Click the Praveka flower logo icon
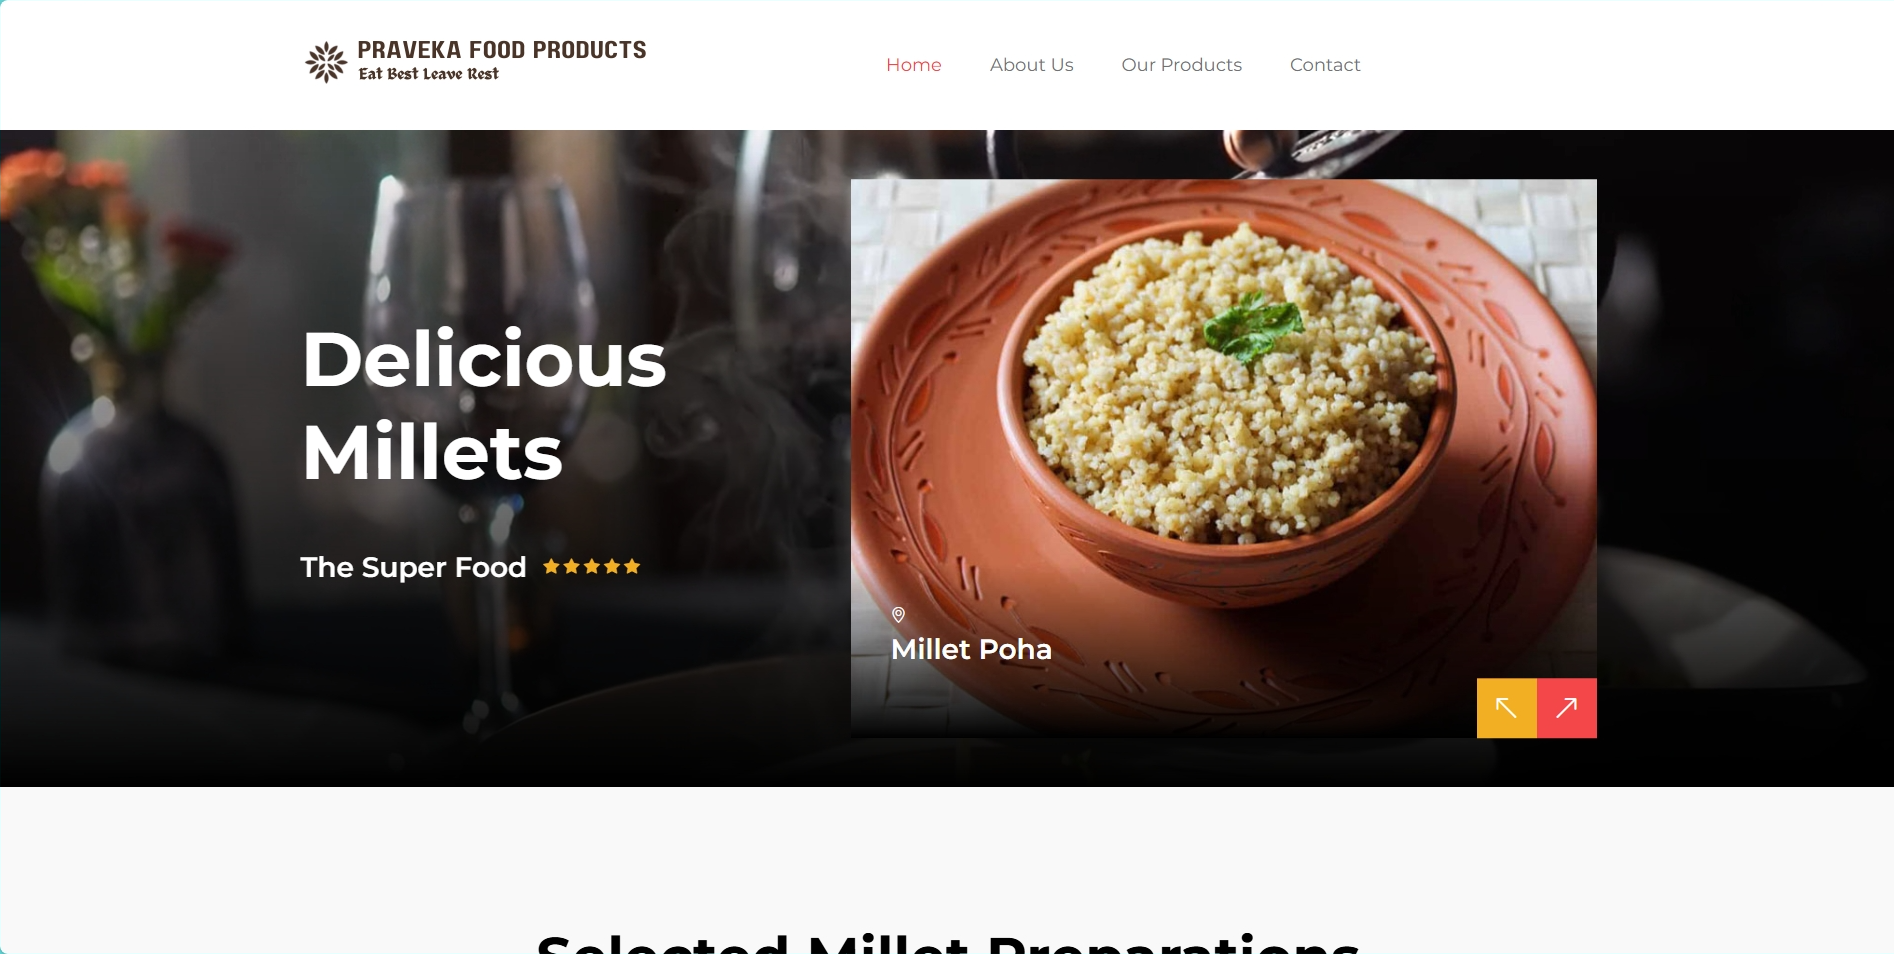 pyautogui.click(x=326, y=62)
